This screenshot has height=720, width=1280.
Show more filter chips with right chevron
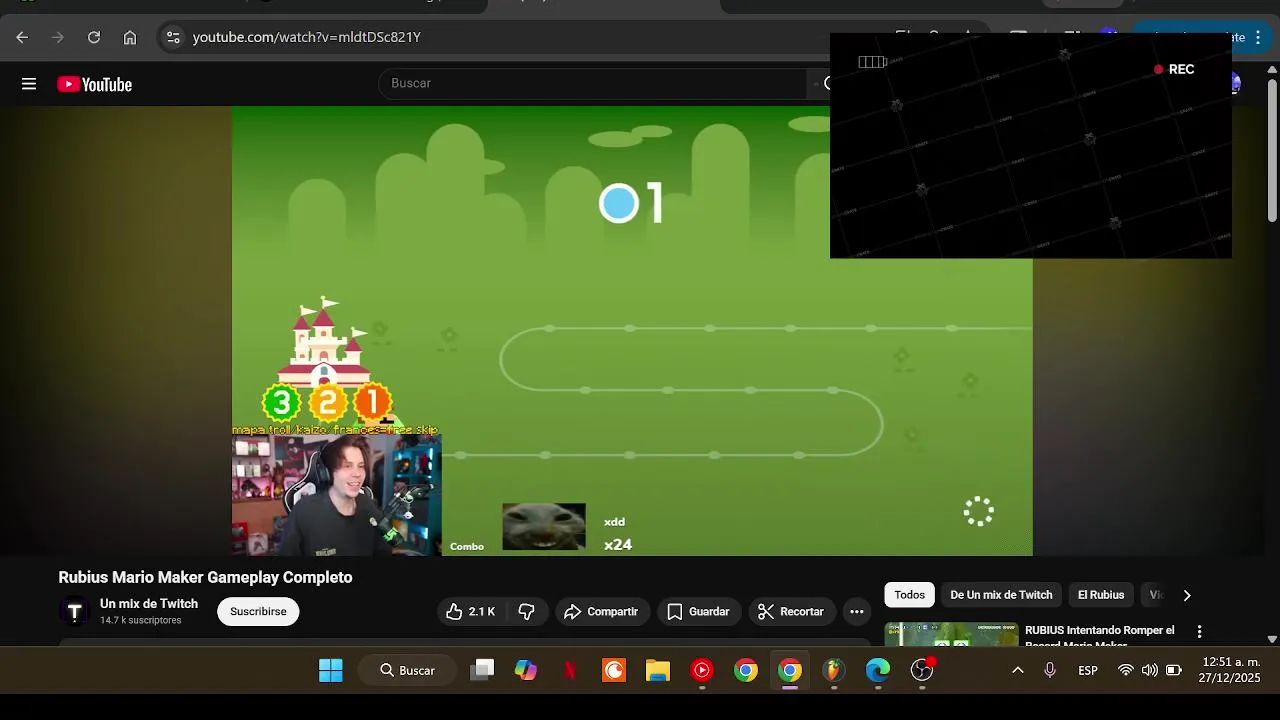click(x=1187, y=595)
